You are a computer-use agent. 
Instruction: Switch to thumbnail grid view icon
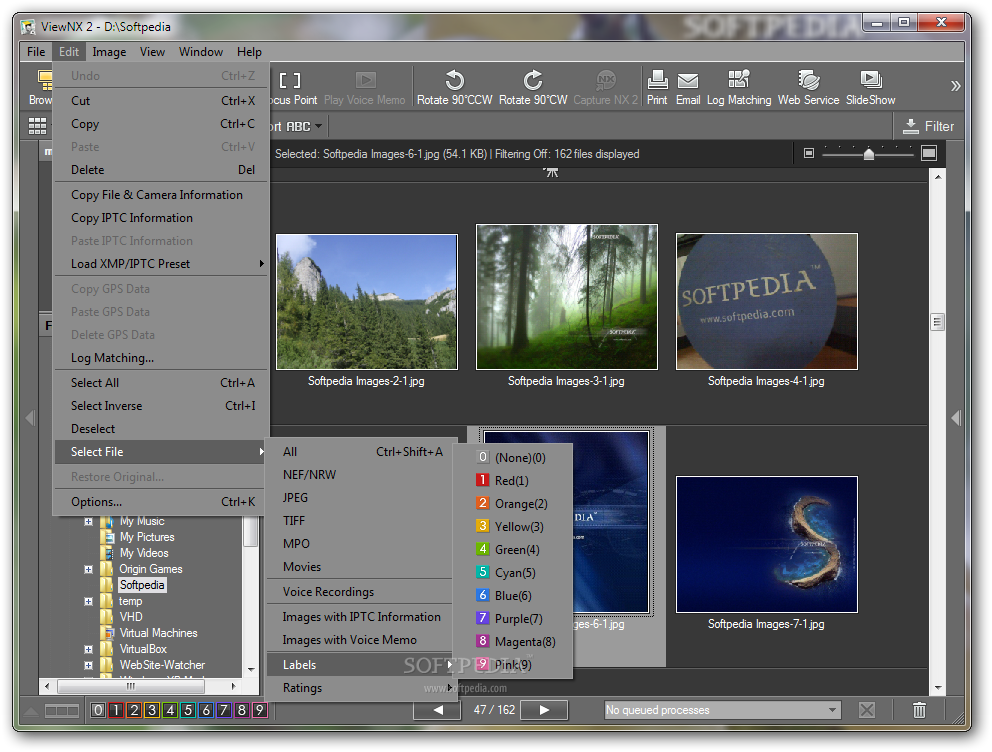37,126
